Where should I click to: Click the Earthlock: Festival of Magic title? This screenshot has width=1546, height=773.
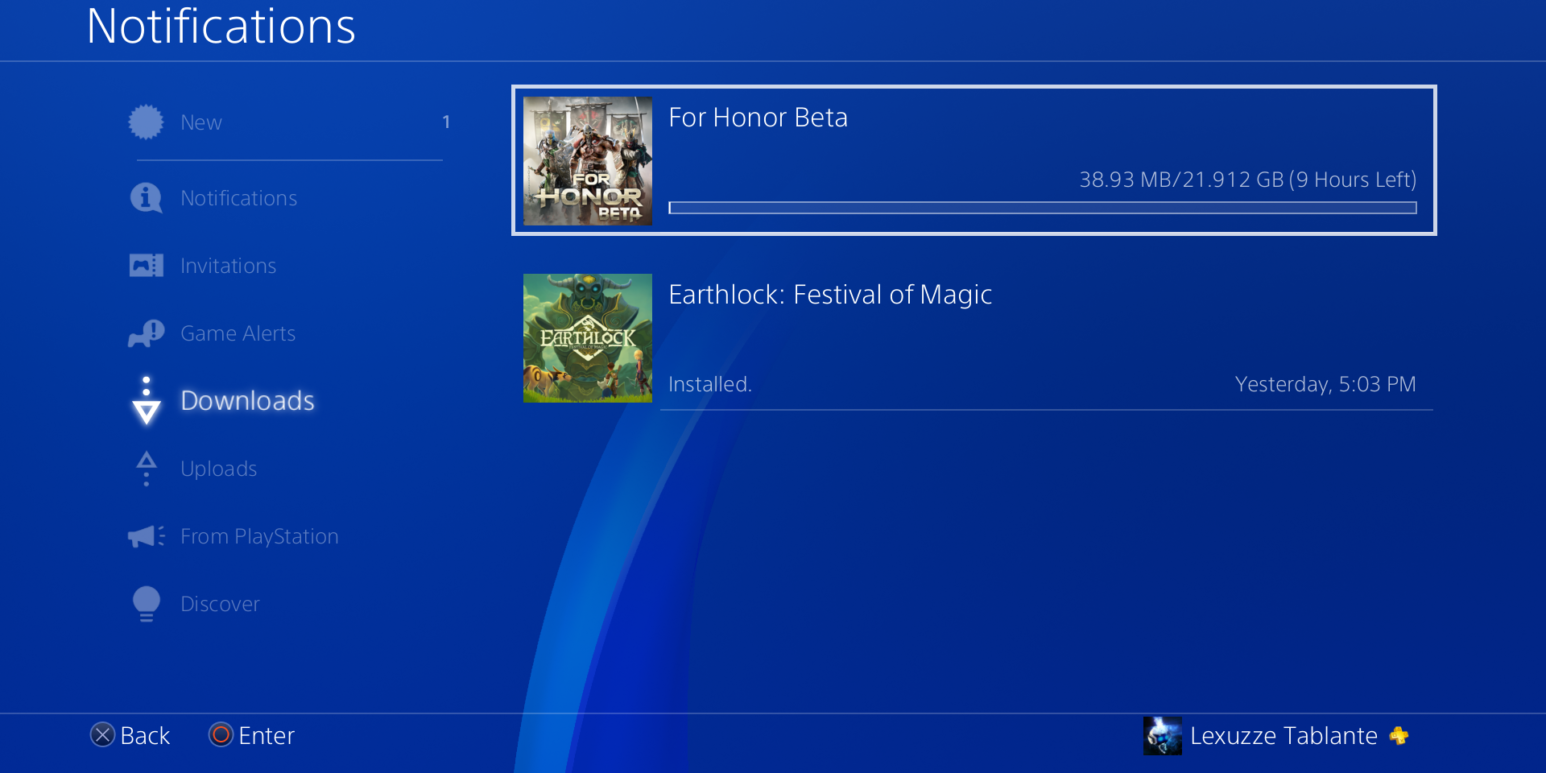[x=830, y=295]
